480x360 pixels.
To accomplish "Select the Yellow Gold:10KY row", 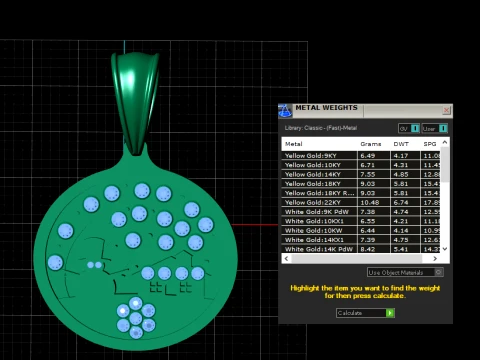I will pos(361,165).
